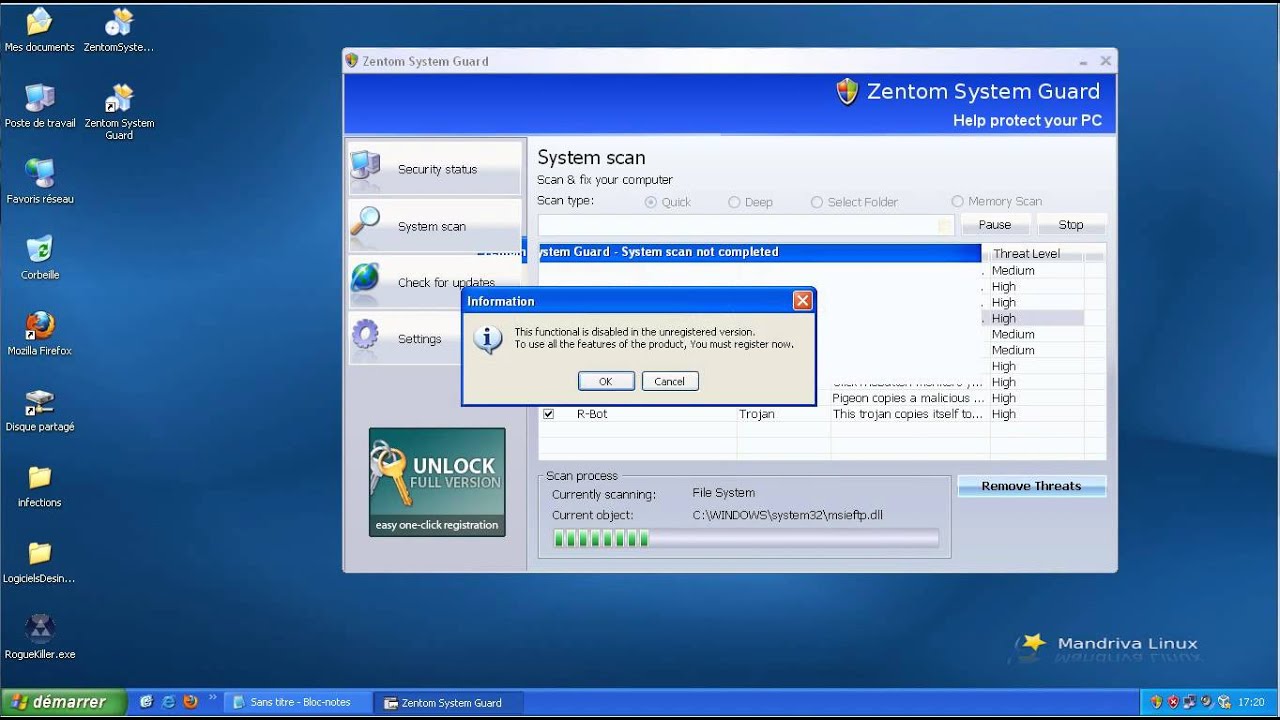
Task: Click the scan folder path input field
Action: pyautogui.click(x=746, y=226)
